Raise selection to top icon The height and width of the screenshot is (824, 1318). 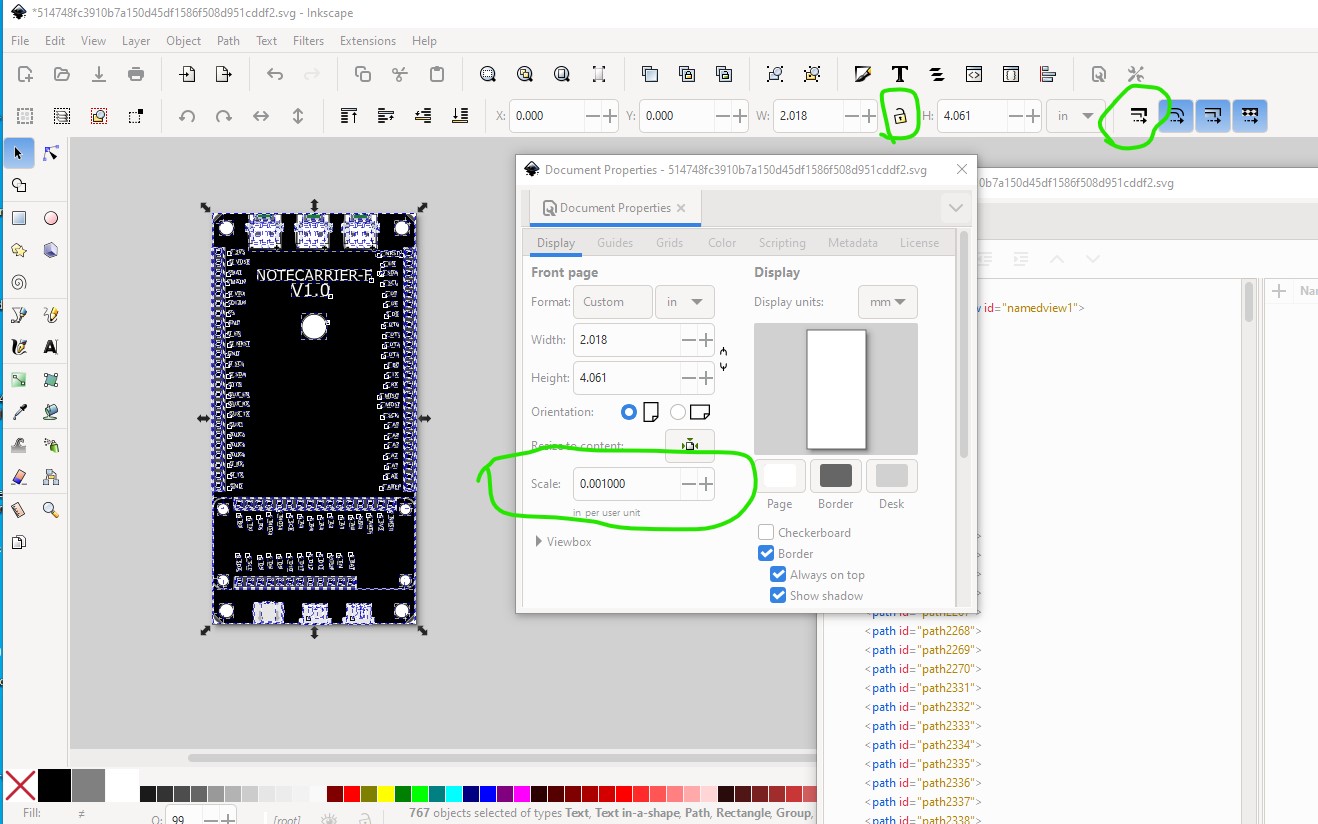[349, 116]
